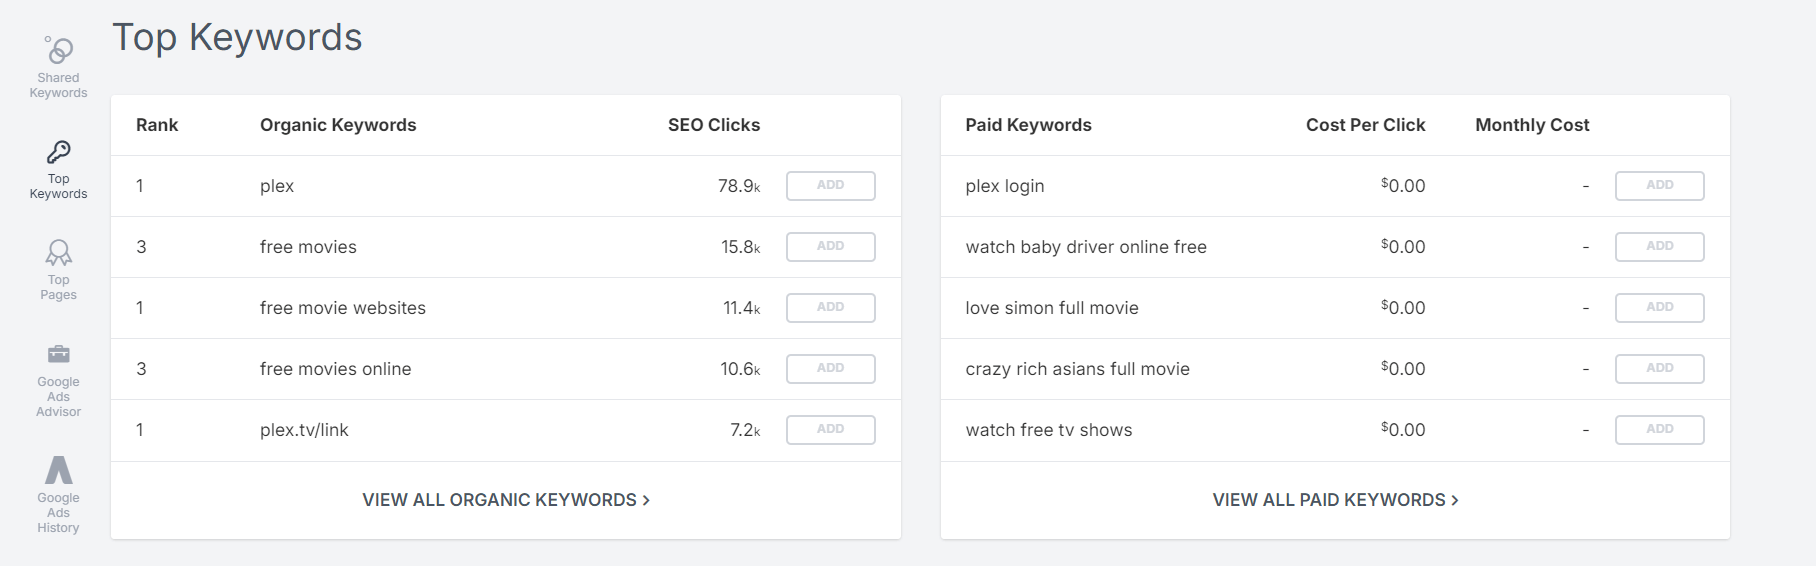Click the SEO Clicks column header
This screenshot has width=1816, height=566.
tap(714, 125)
